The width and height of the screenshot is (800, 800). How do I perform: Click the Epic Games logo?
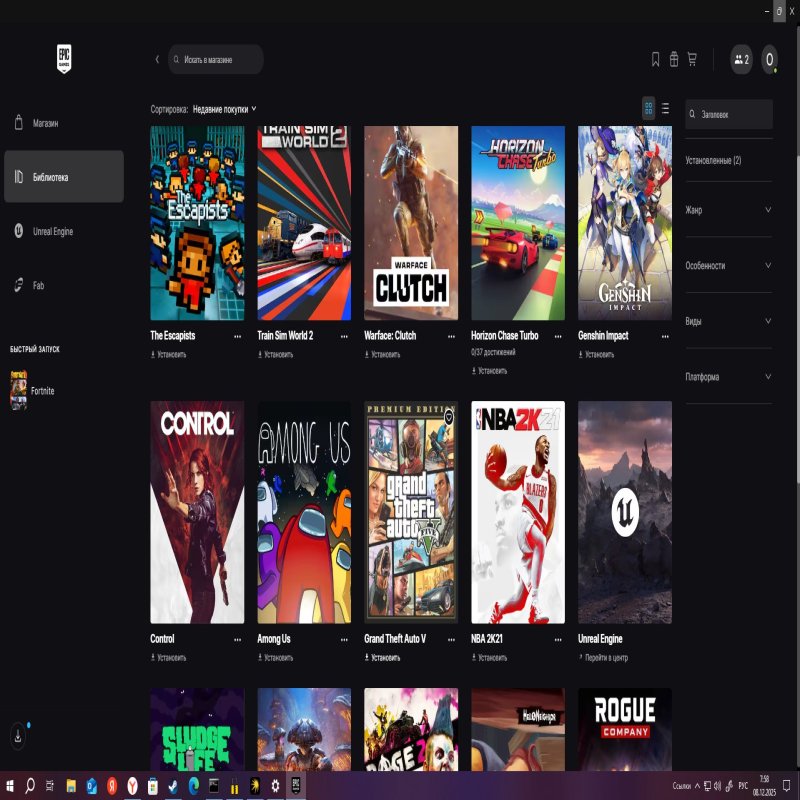[x=65, y=59]
